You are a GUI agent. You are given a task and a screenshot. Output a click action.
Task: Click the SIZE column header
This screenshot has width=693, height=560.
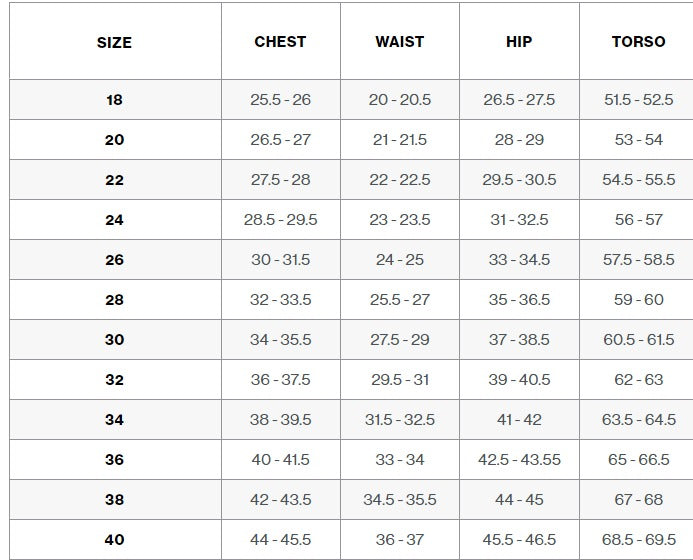pyautogui.click(x=114, y=43)
